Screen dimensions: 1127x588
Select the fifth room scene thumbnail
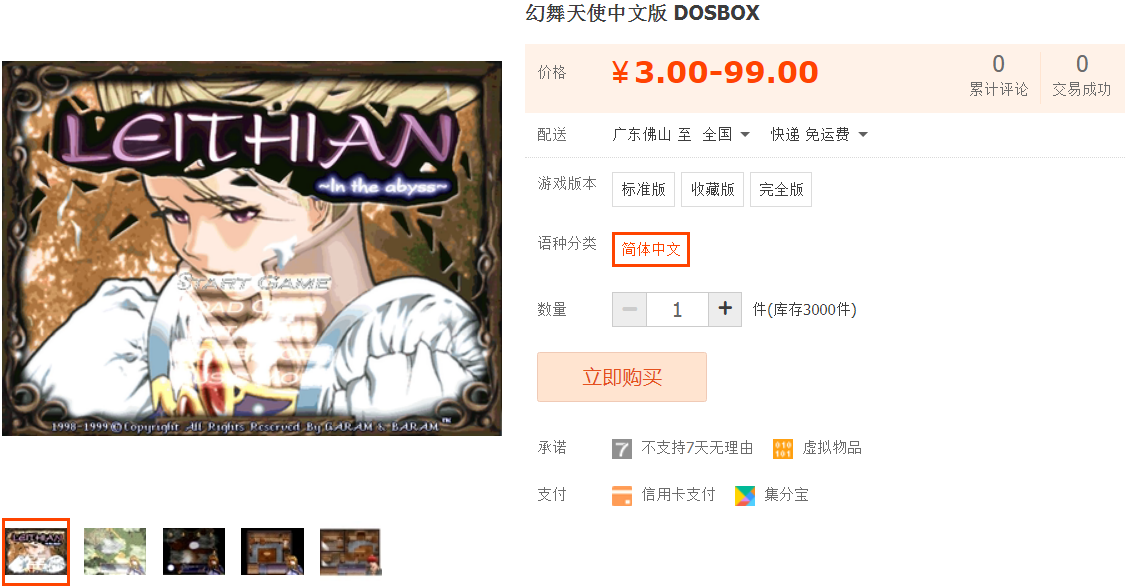pos(351,551)
